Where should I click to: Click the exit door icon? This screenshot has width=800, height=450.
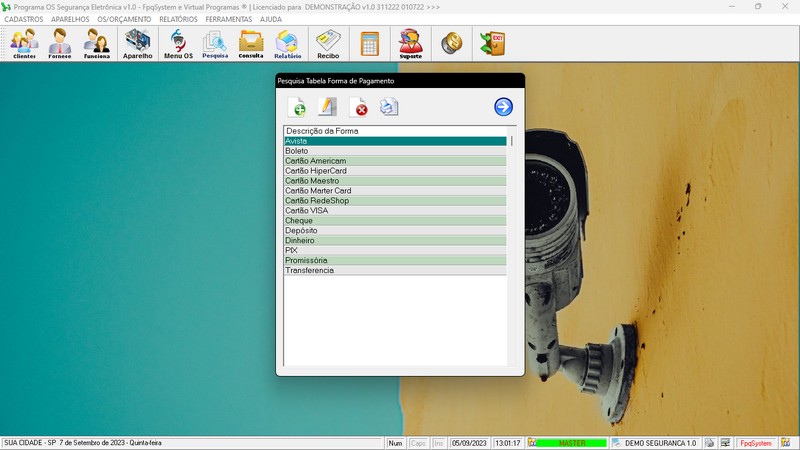pos(493,43)
